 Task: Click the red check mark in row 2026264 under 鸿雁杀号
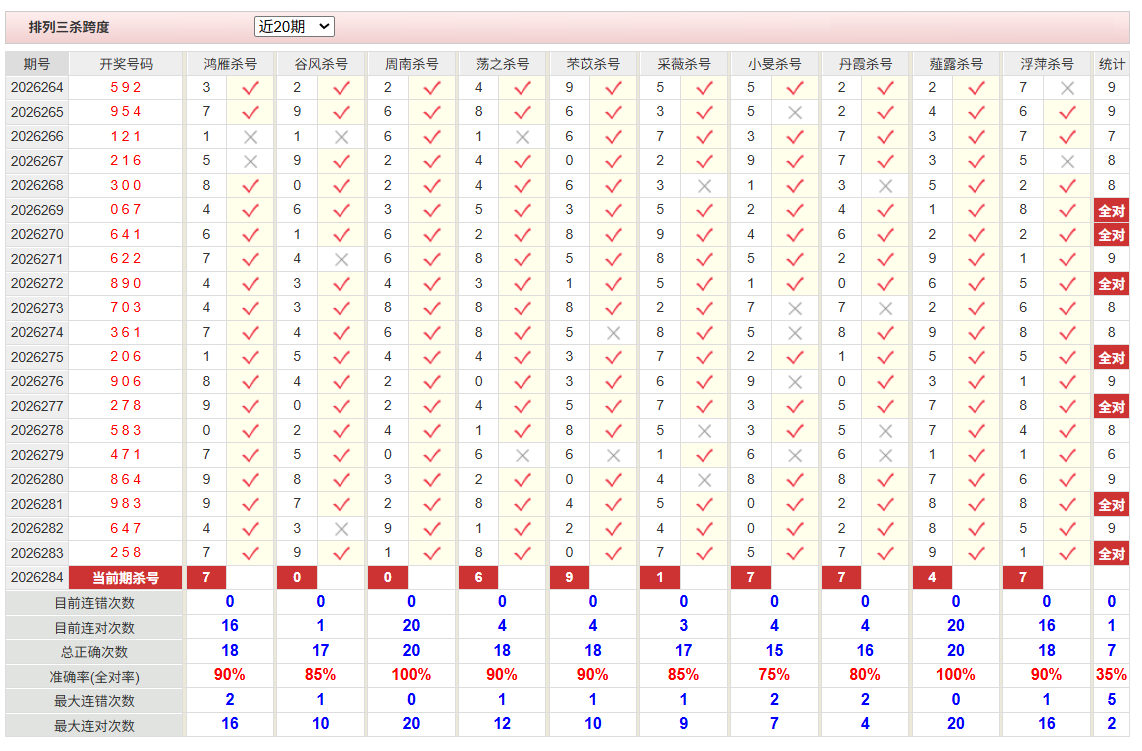point(250,88)
